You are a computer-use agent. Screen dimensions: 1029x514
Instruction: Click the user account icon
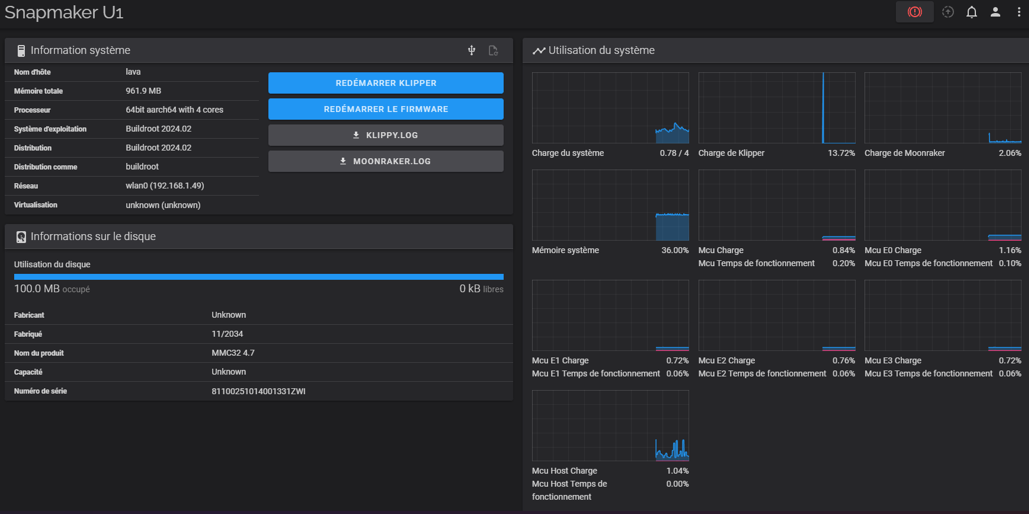pos(995,12)
